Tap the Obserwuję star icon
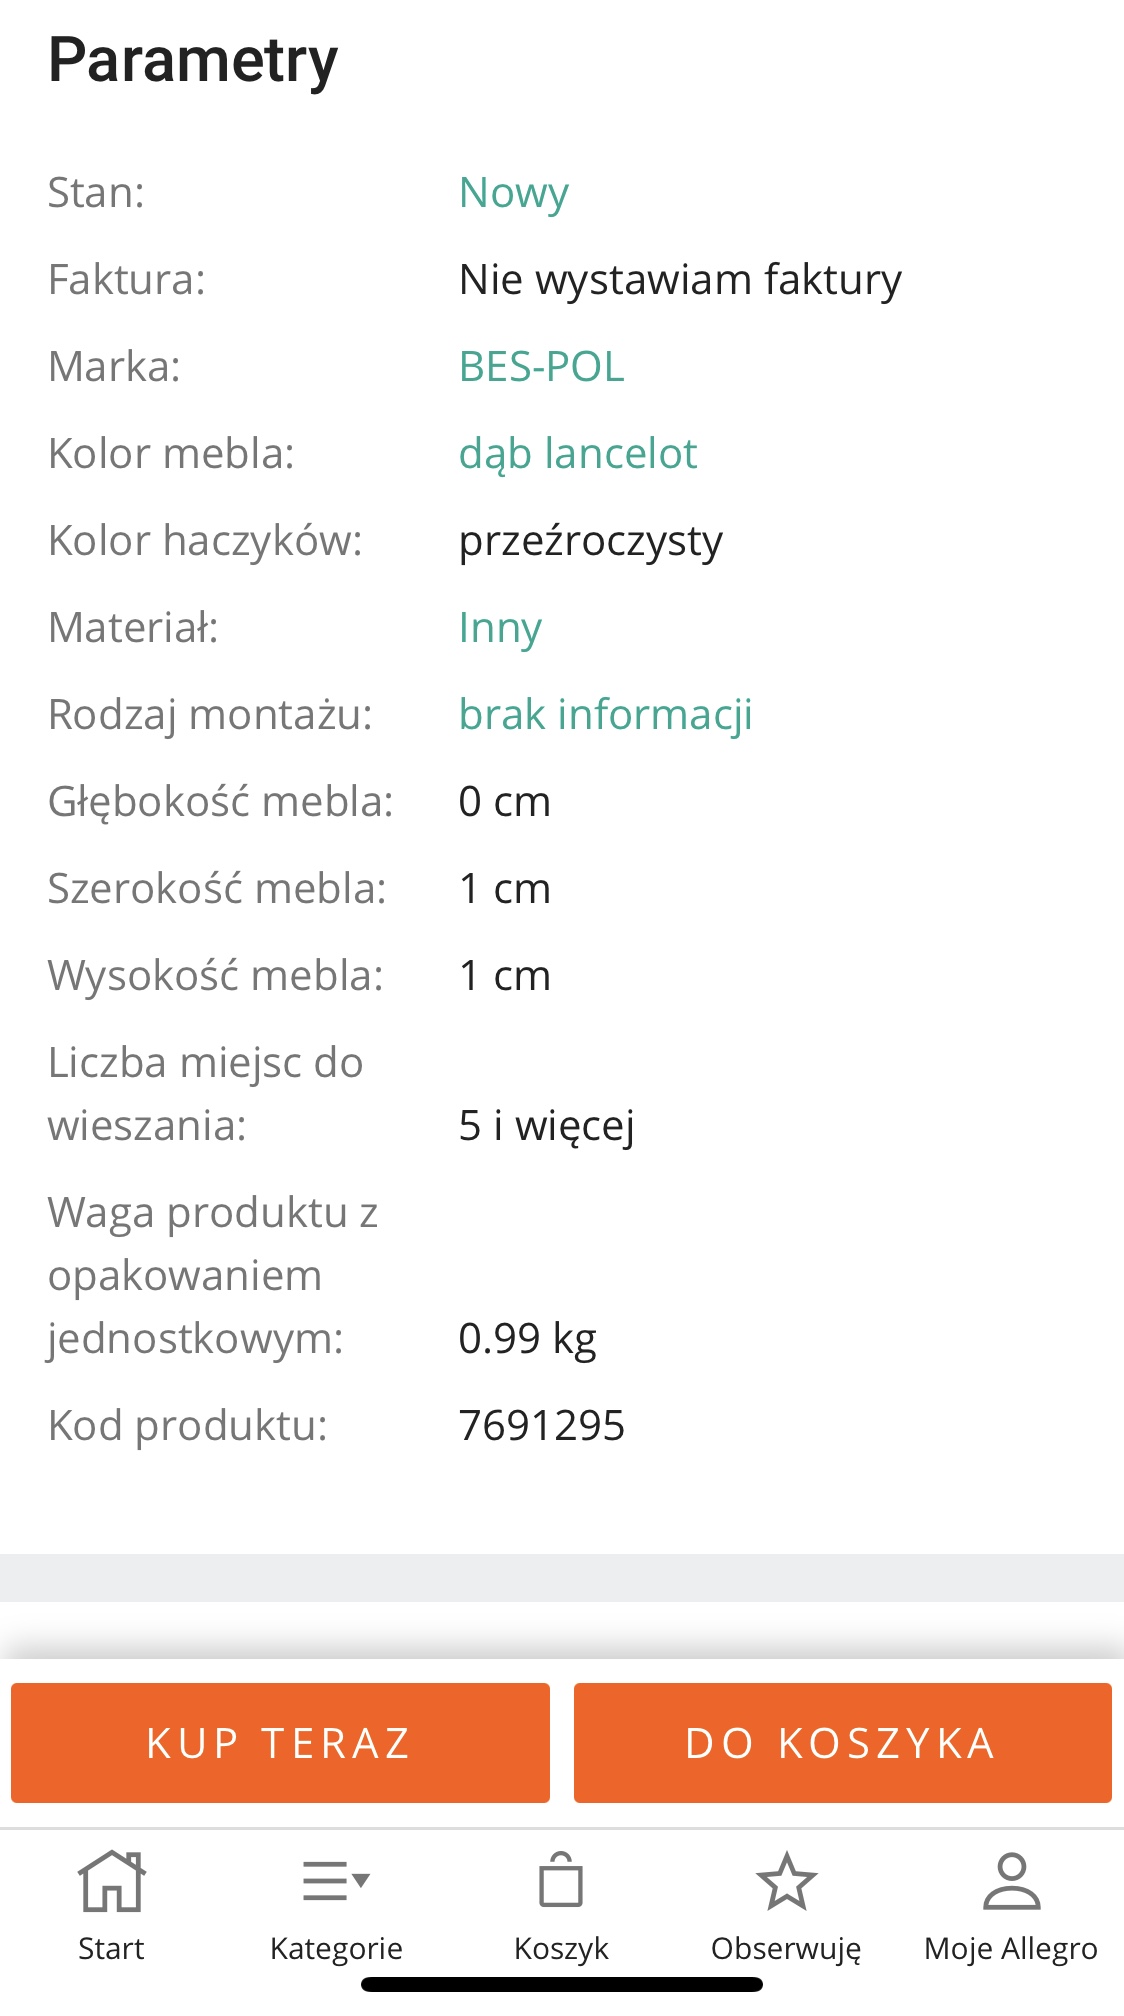The height and width of the screenshot is (2016, 1124). pyautogui.click(x=786, y=1881)
